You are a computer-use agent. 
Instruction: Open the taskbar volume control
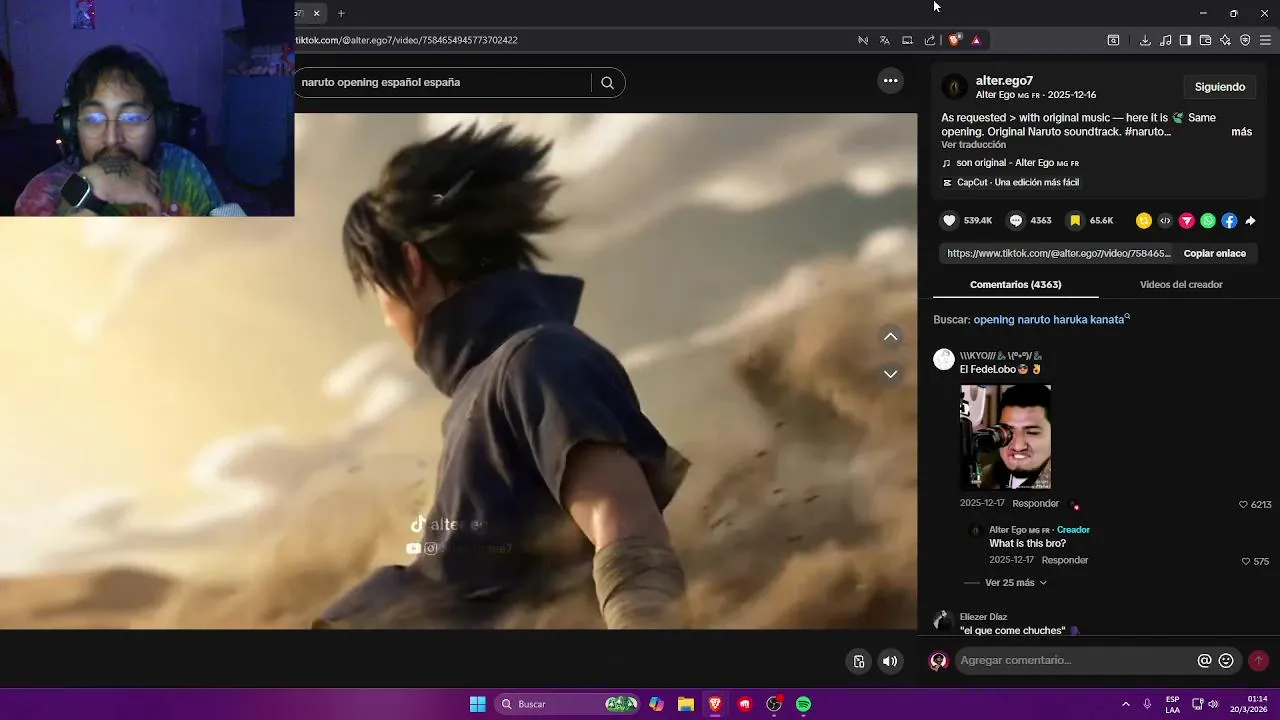(x=1213, y=704)
